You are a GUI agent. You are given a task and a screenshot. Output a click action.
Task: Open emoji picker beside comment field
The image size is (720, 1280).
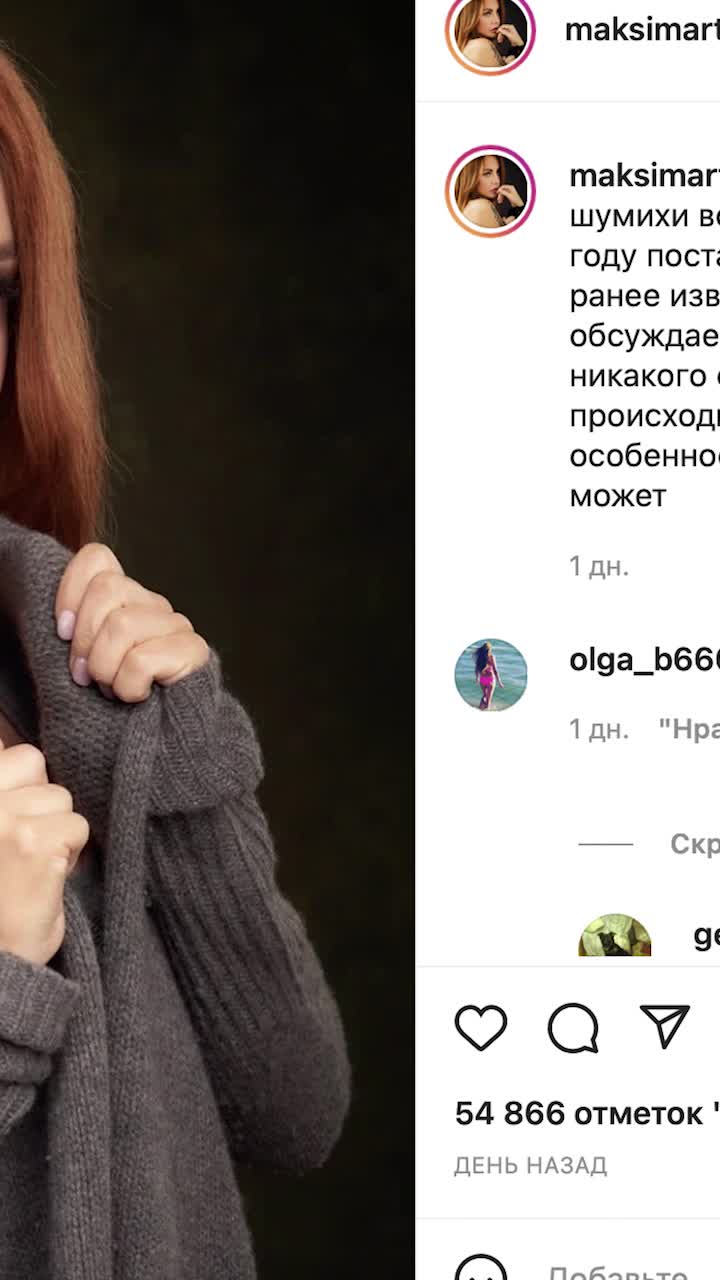click(x=481, y=1268)
